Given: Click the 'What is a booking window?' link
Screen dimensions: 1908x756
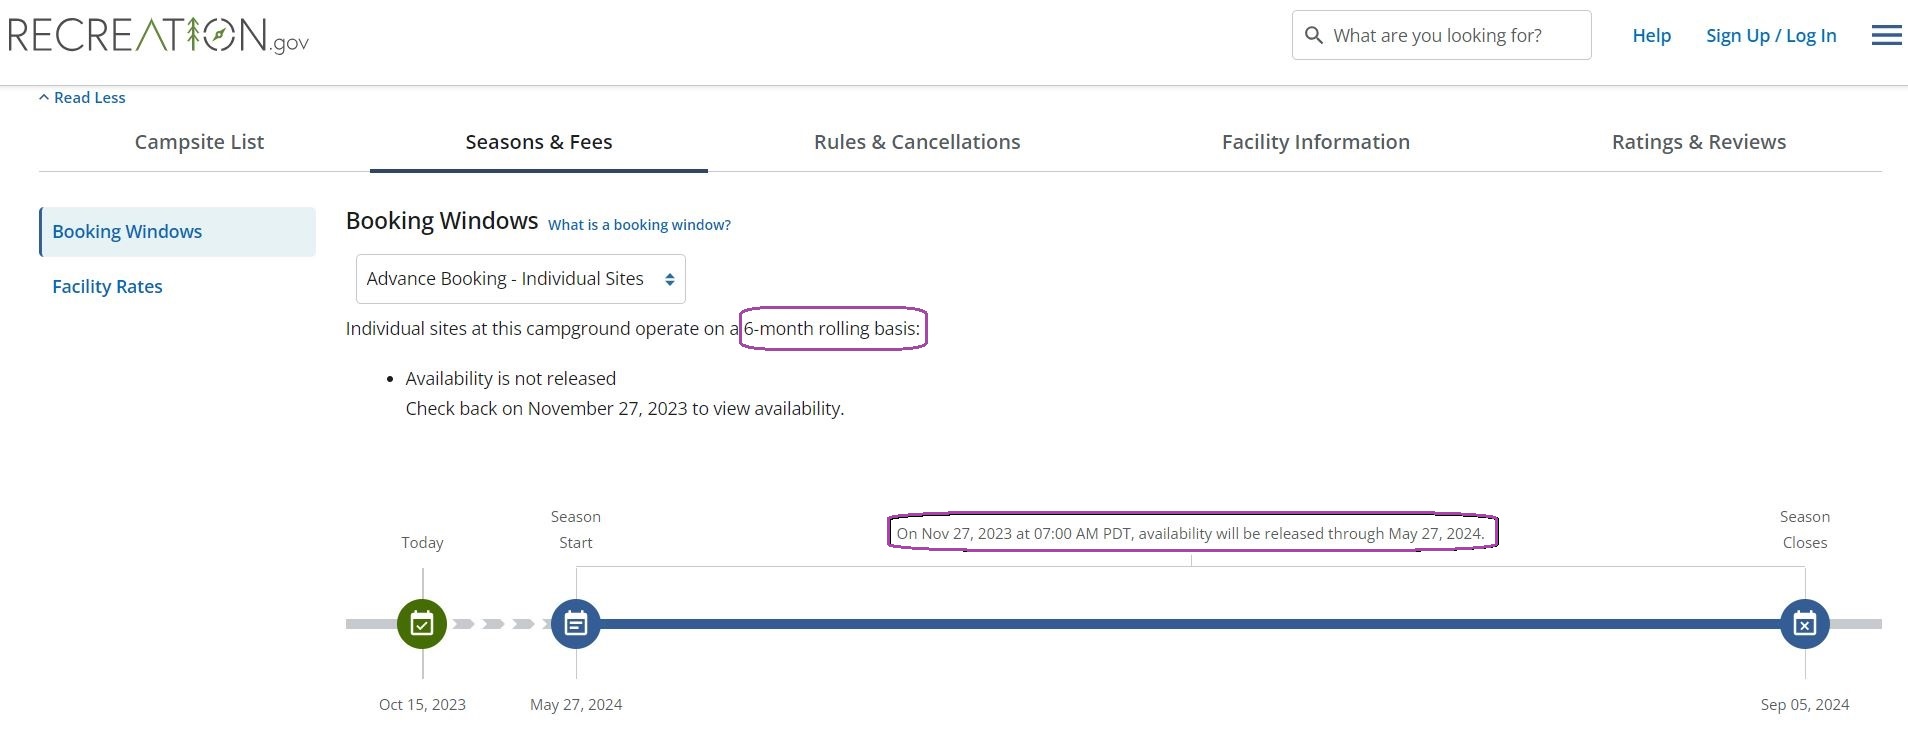Looking at the screenshot, I should pyautogui.click(x=639, y=225).
